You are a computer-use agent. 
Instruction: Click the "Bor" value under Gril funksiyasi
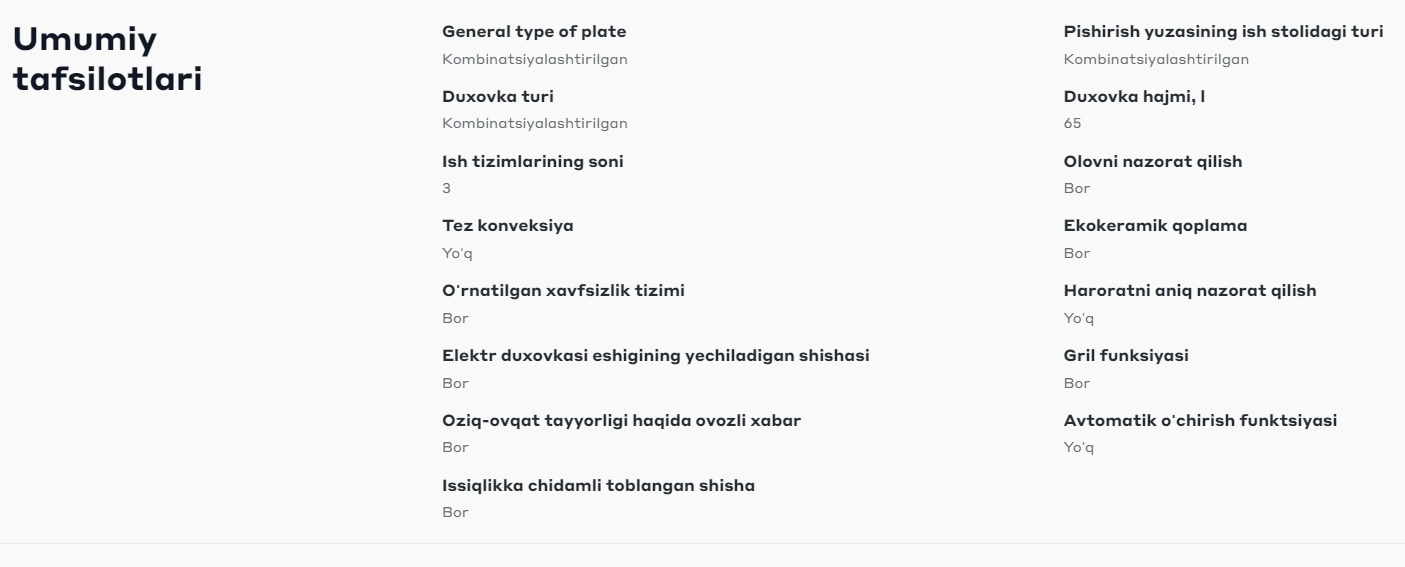1076,383
